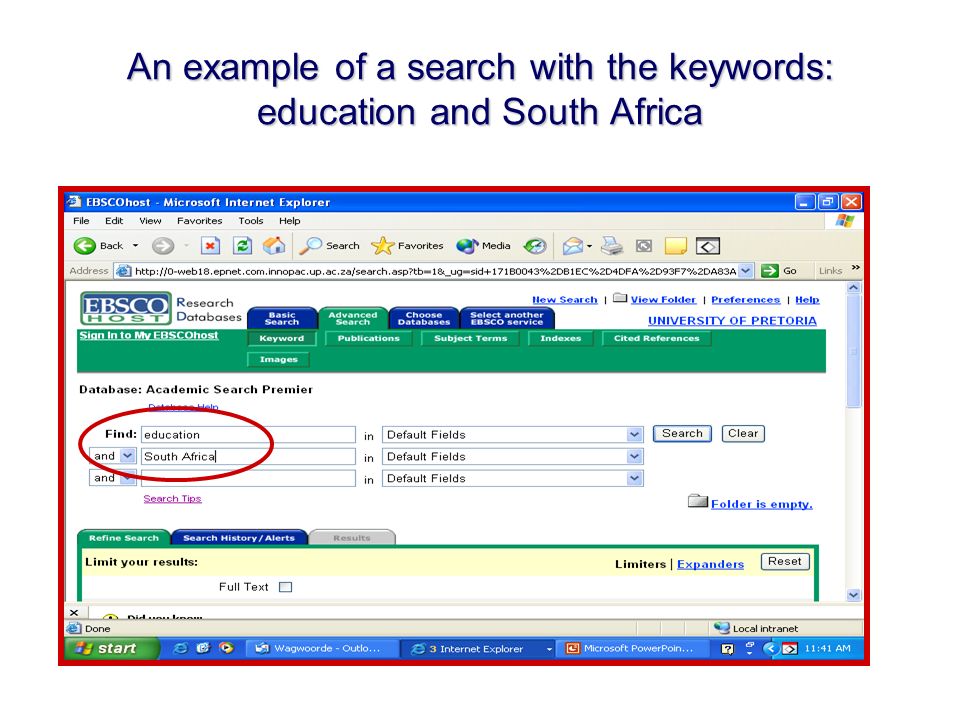Expand the address bar URL dropdown
The width and height of the screenshot is (960, 720).
[745, 271]
